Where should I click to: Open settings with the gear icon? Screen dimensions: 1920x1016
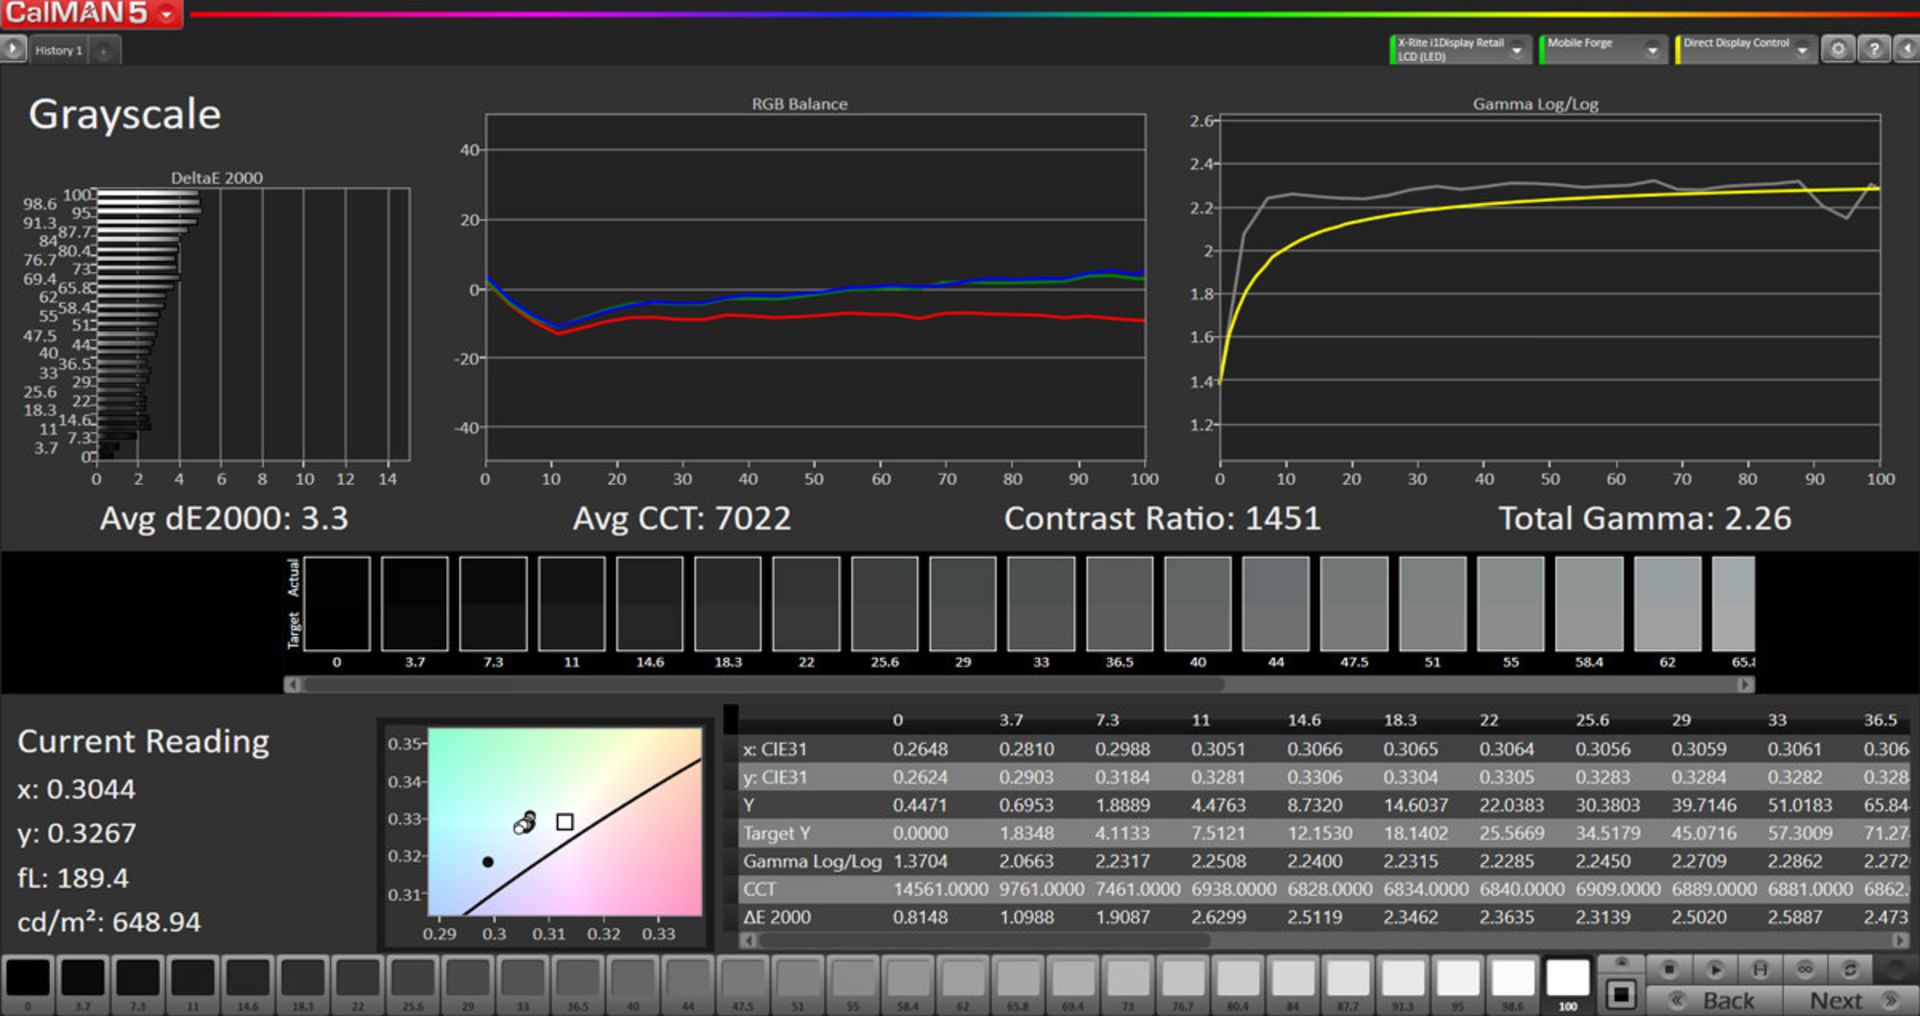click(1838, 49)
